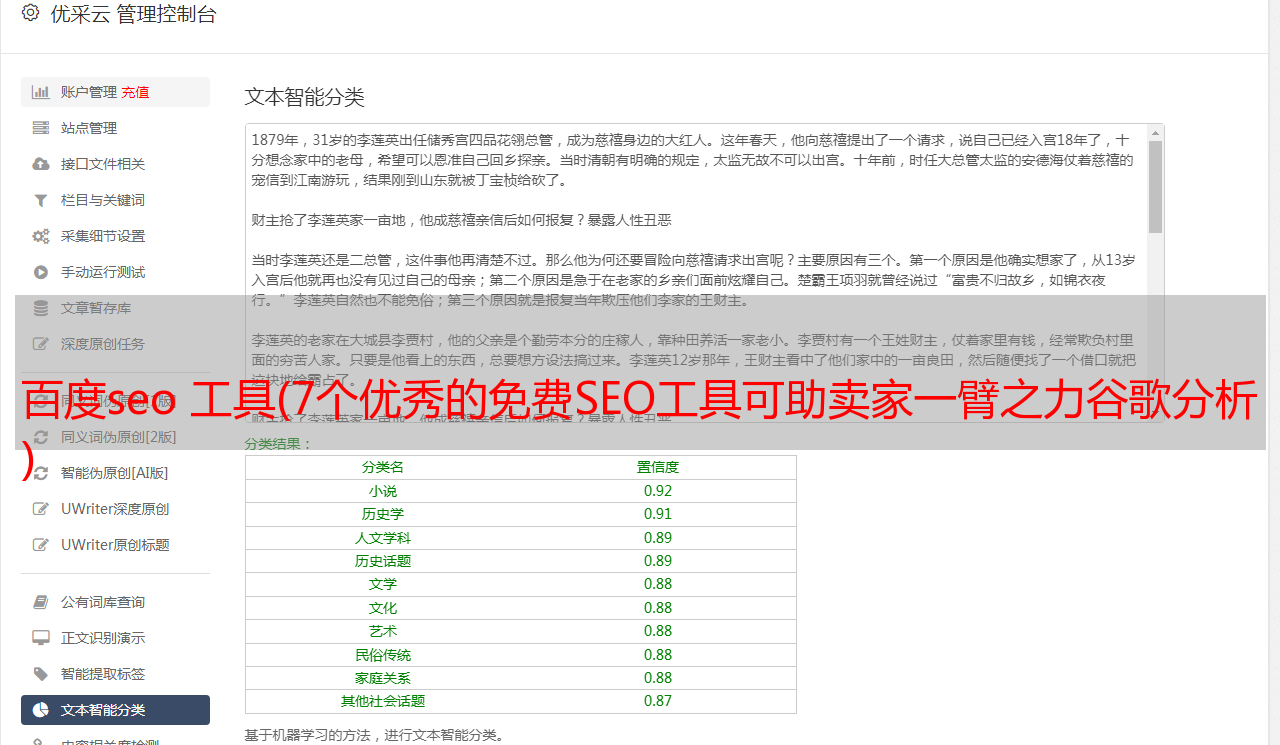Screen dimensions: 1280x745
Task: Click the edit icon for UWriter原创标题
Action: tap(41, 545)
